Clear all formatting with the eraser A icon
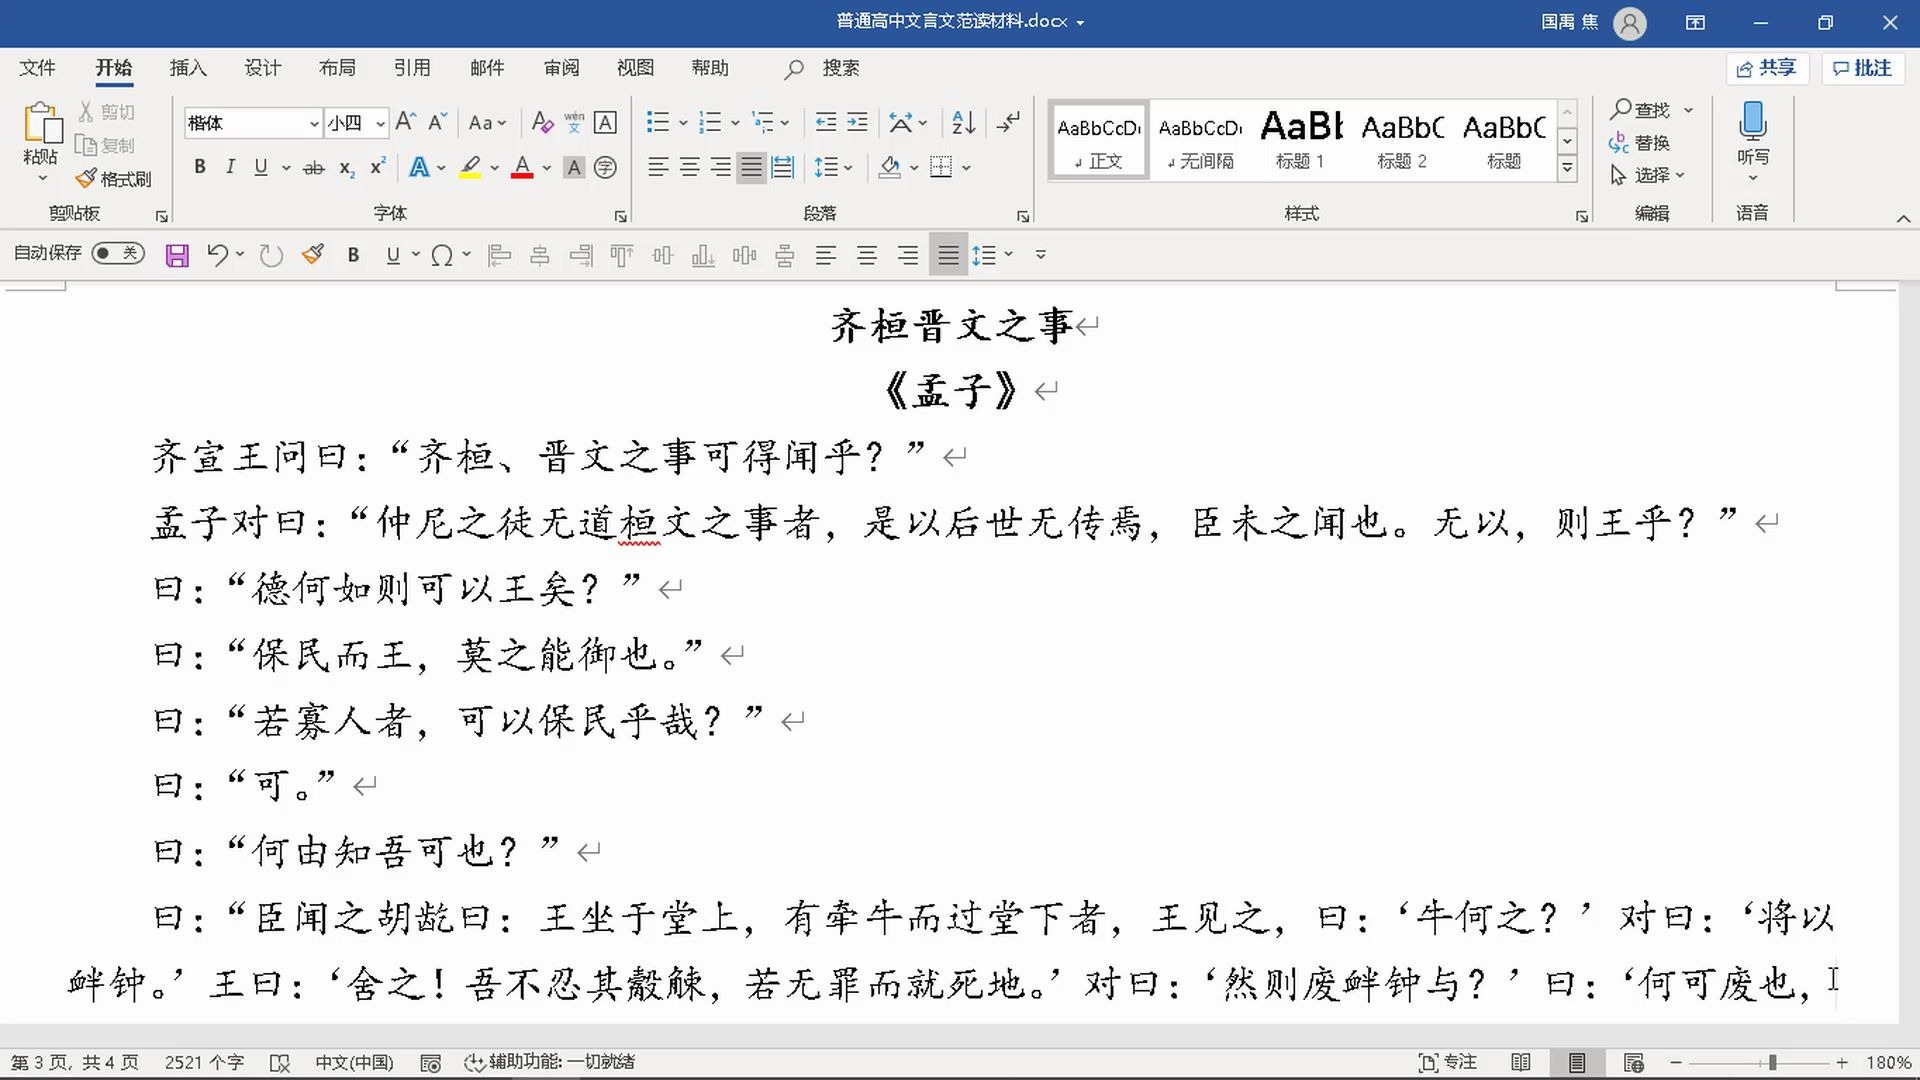1920x1080 pixels. pyautogui.click(x=542, y=122)
